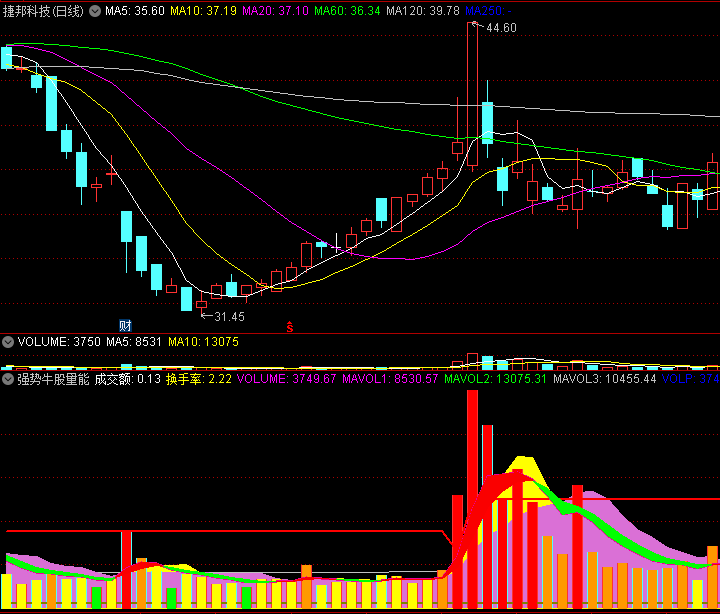Click volume panel MA10: 13075 label
720x614 pixels.
[x=203, y=342]
